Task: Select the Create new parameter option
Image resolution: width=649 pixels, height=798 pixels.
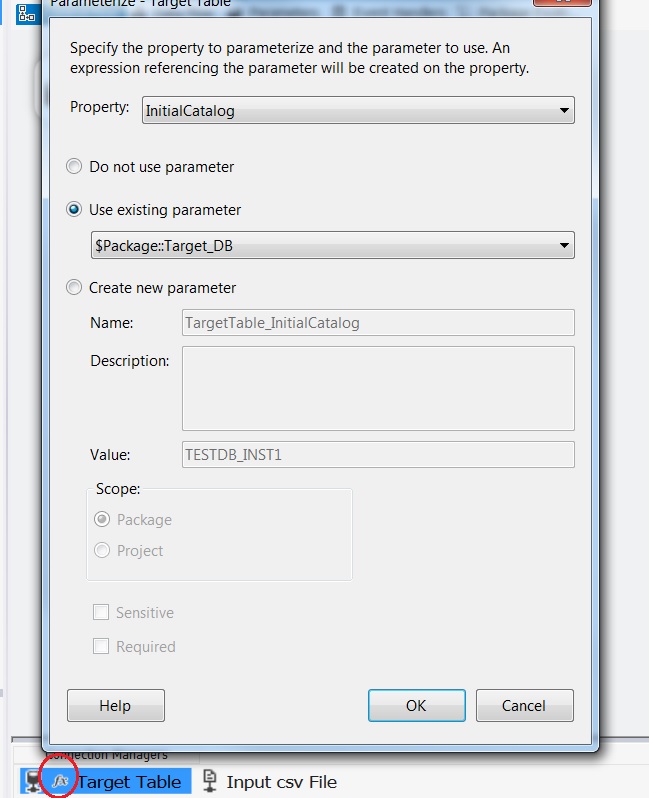Action: coord(74,288)
